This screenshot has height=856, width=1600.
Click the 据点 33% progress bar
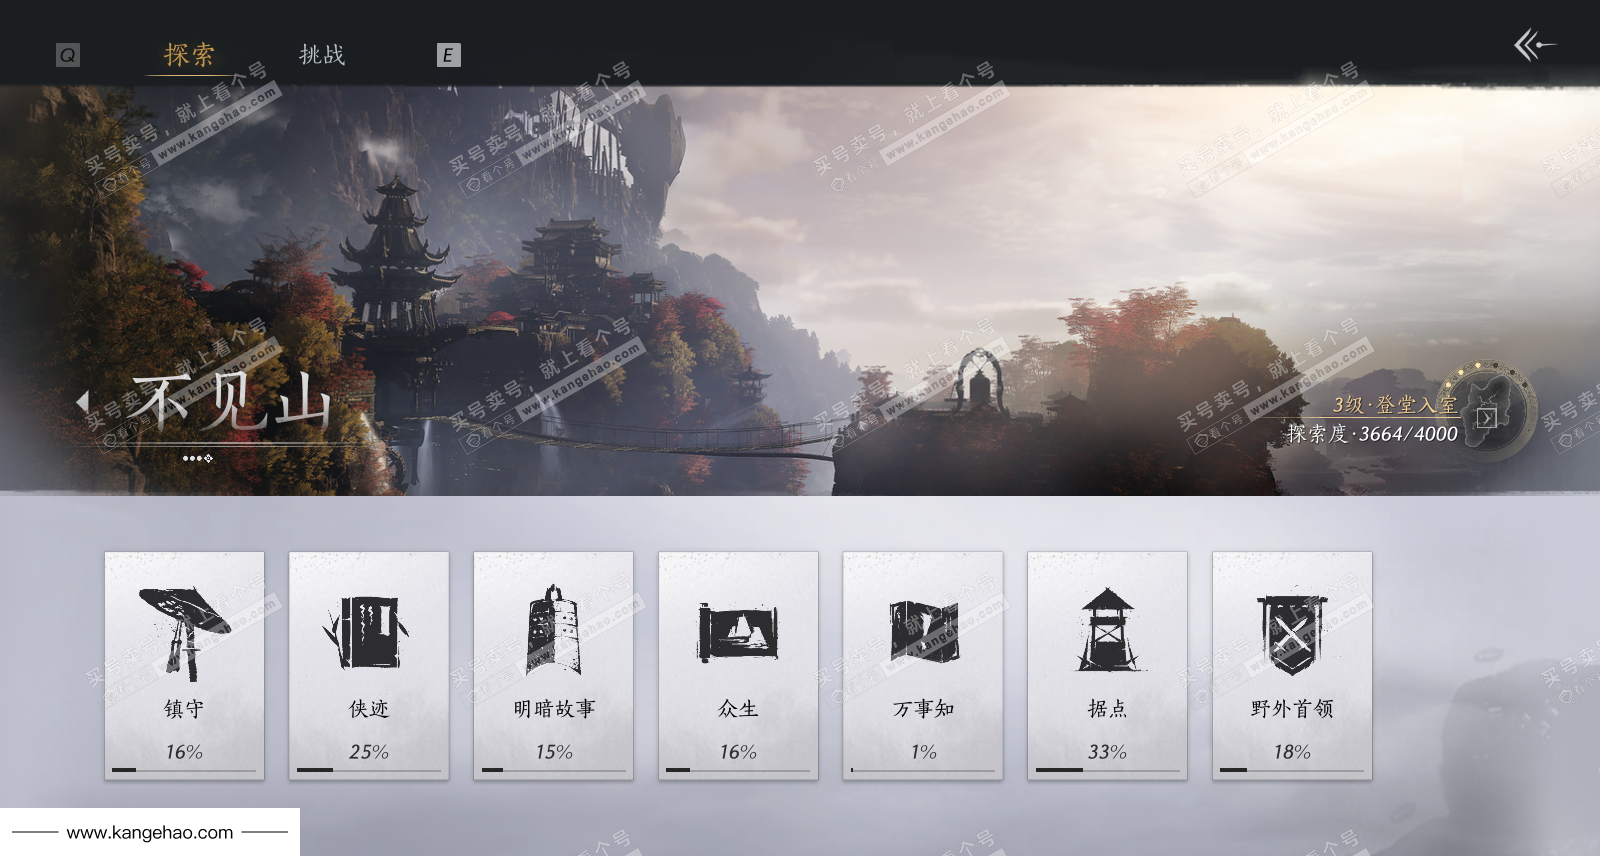click(x=1107, y=770)
